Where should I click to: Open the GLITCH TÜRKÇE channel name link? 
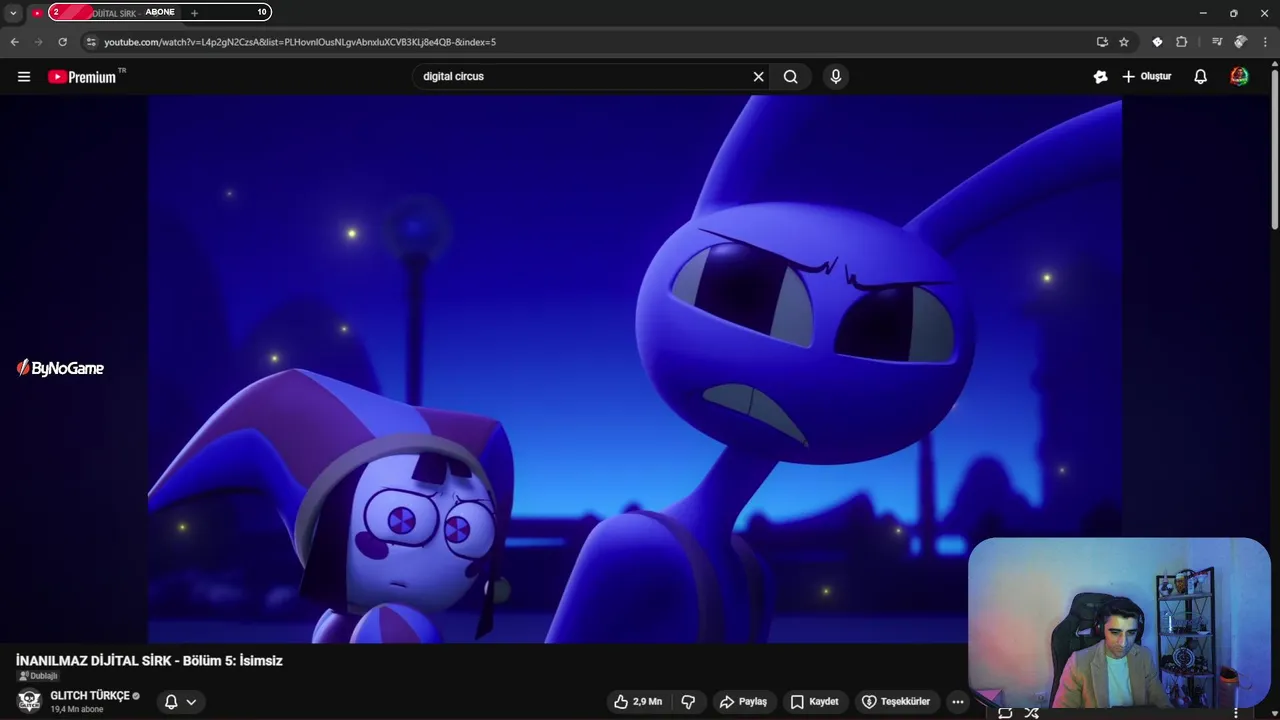[x=90, y=696]
